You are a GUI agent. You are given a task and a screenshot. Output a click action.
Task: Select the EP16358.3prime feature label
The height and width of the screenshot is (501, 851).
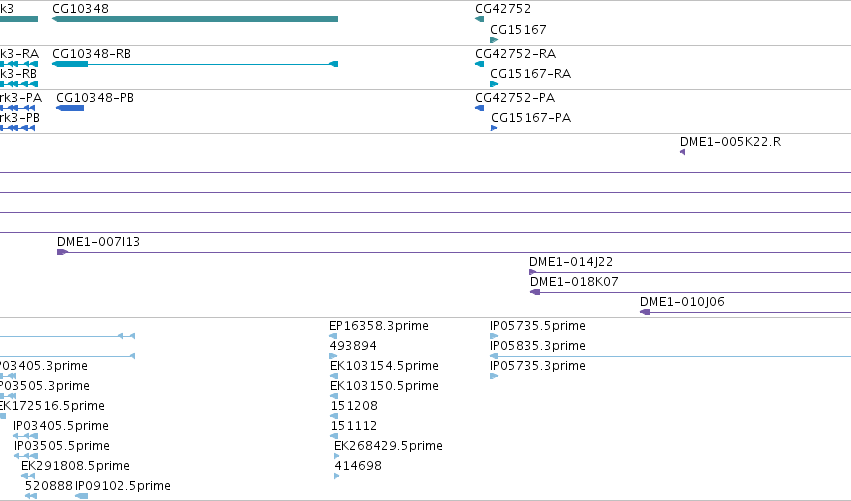[379, 326]
